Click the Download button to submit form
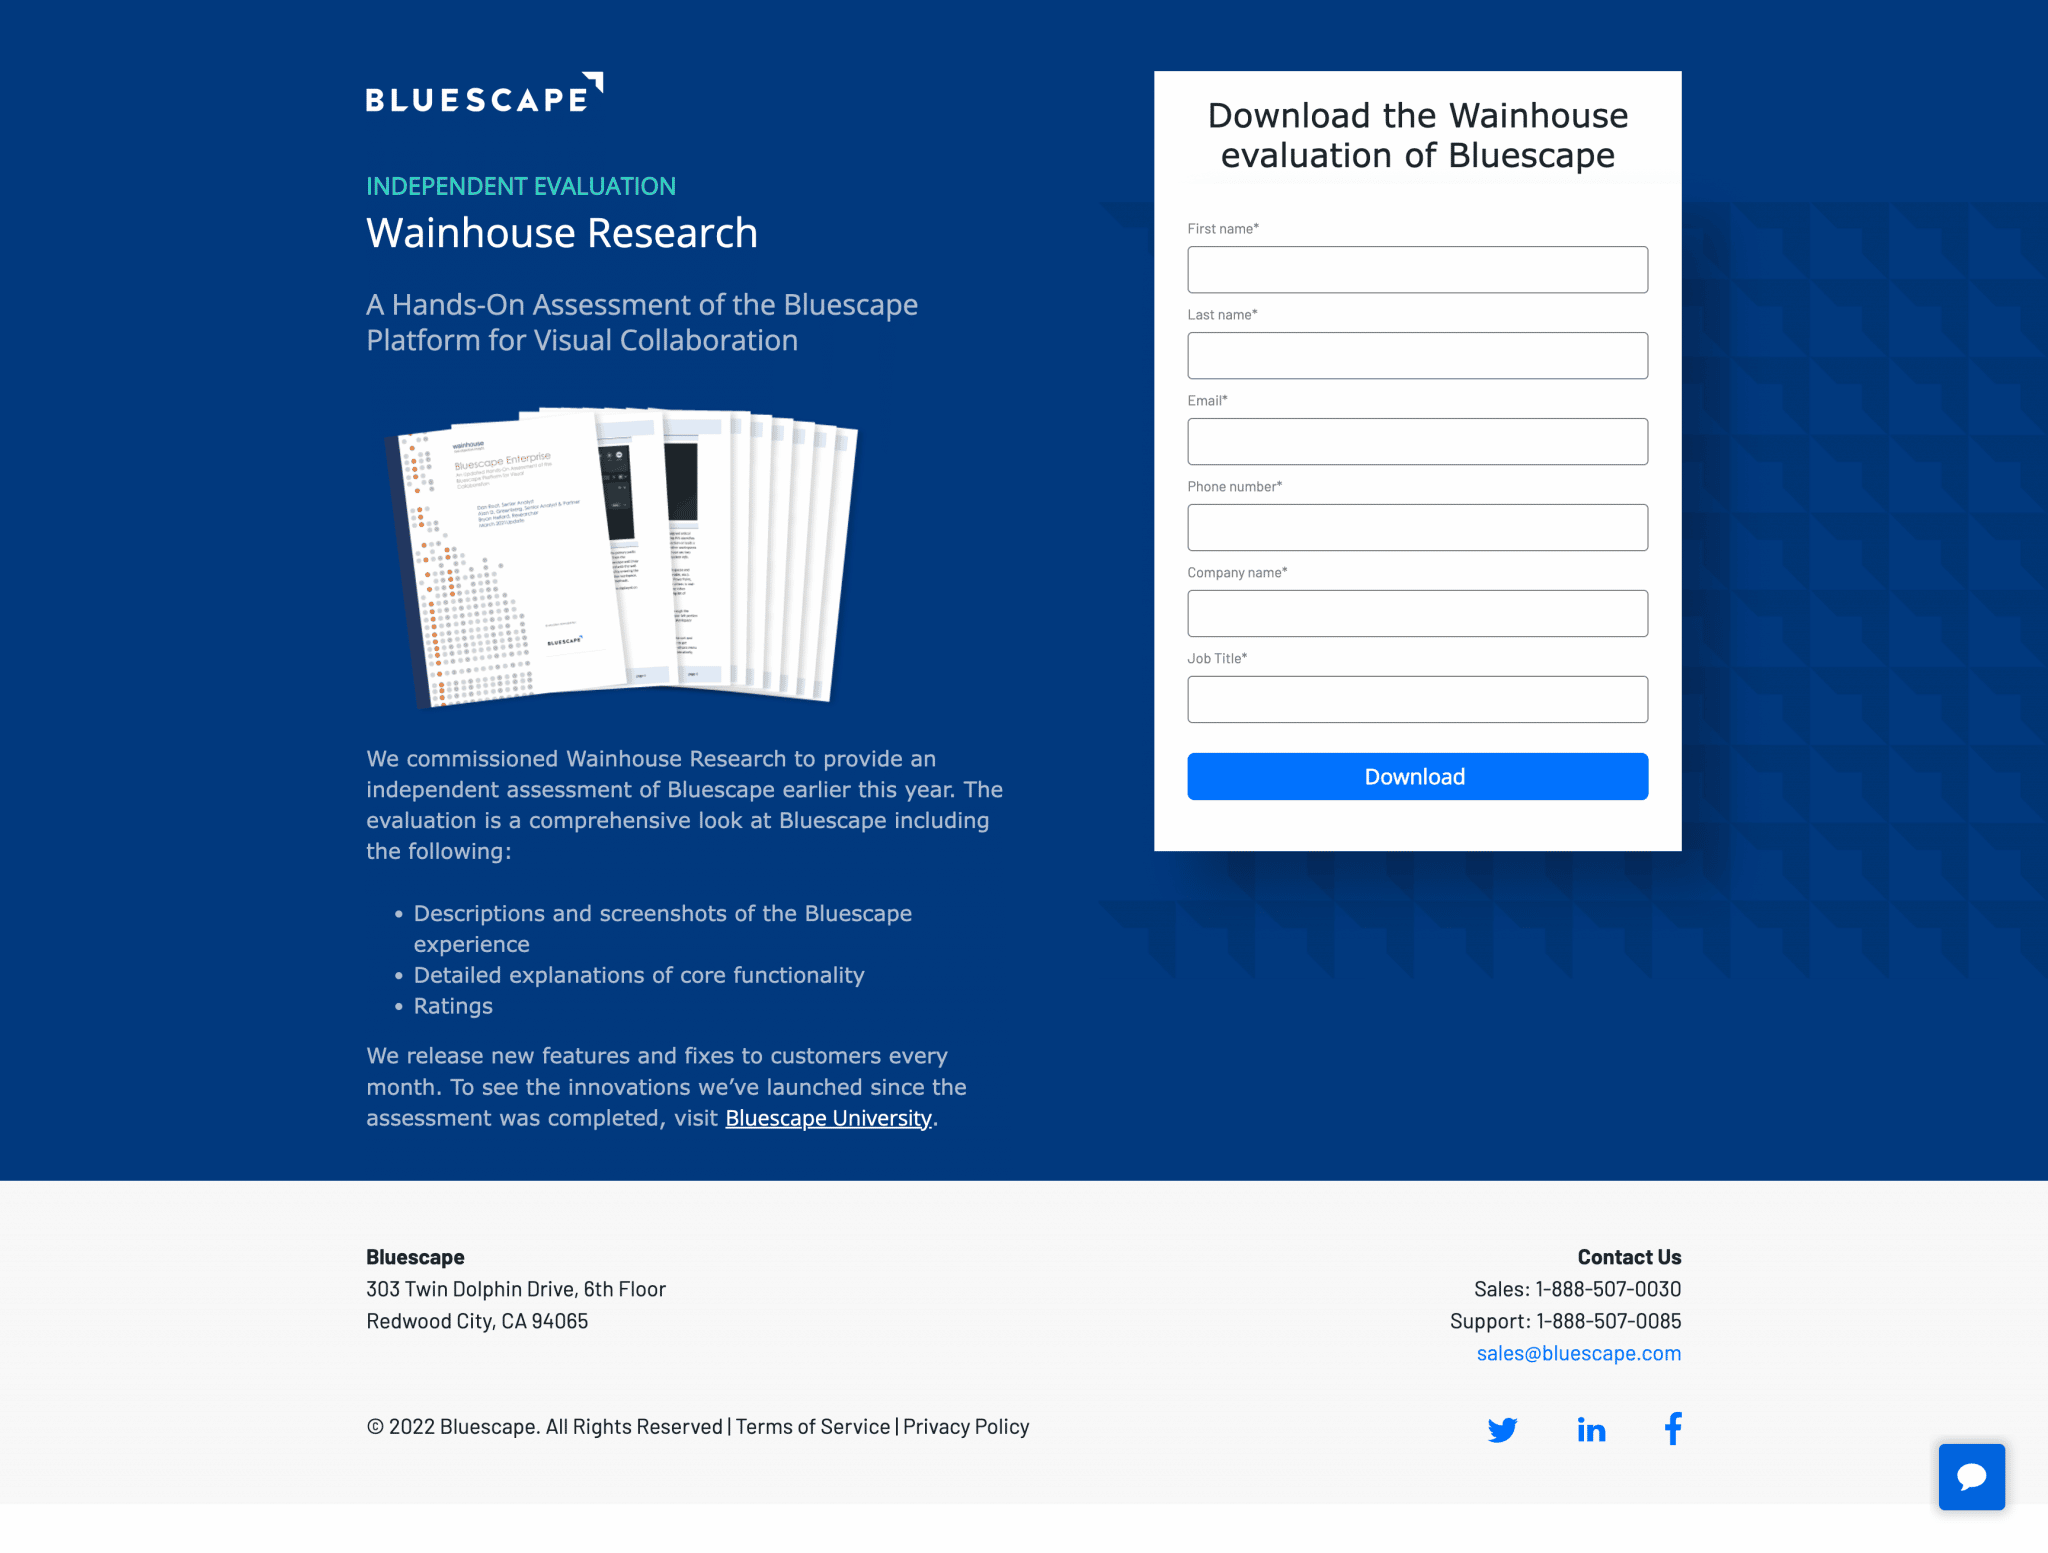 pyautogui.click(x=1417, y=775)
